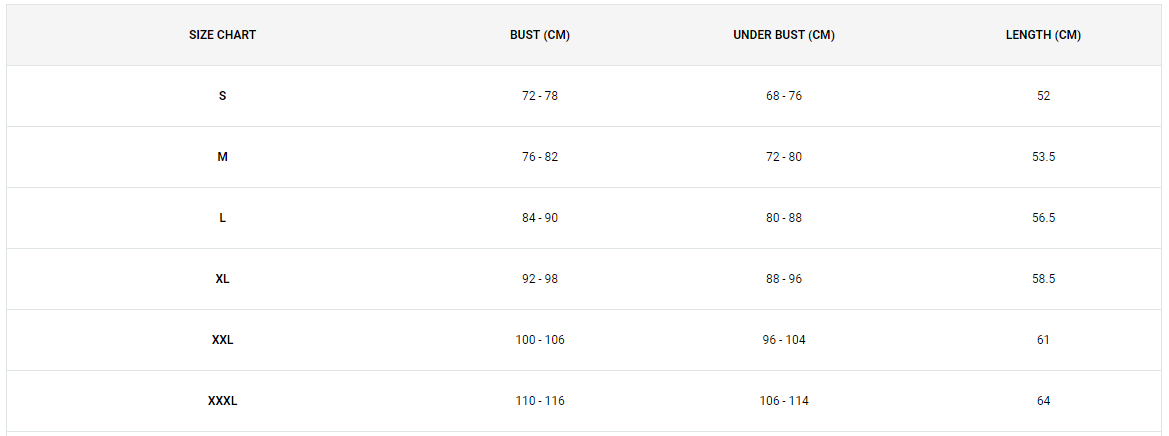Click the 106 - 114 under bust value
1169x436 pixels.
click(784, 401)
